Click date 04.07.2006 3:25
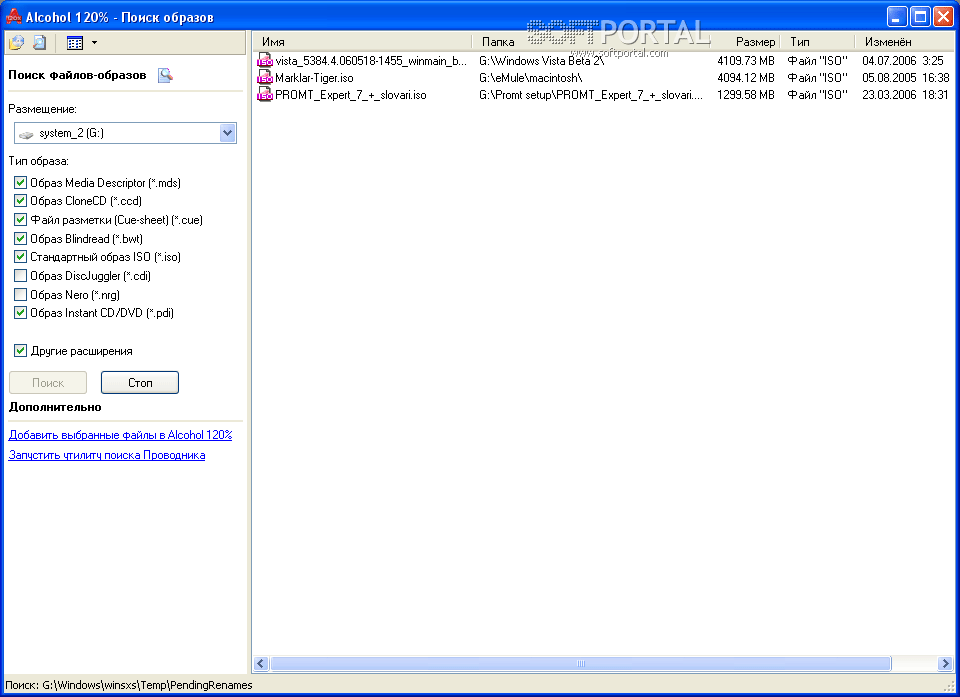The image size is (960, 697). coord(902,61)
